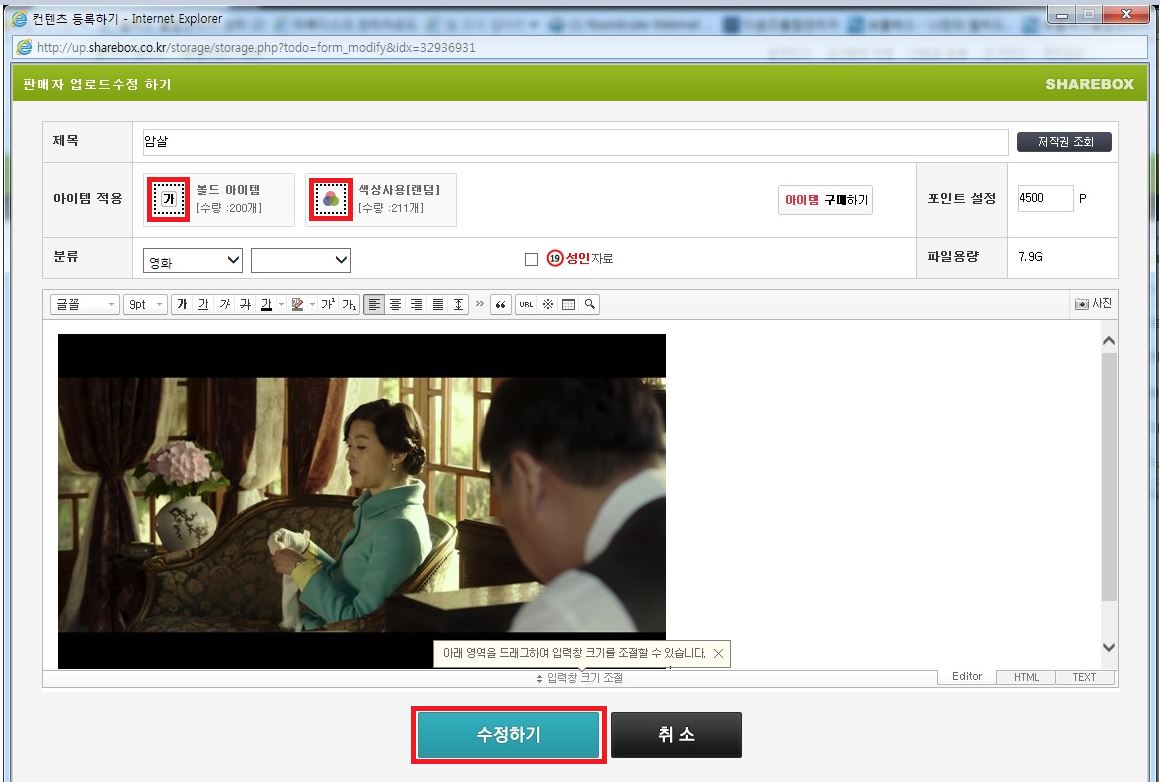Check the 성인자료 adult content checkbox
Screen dimensions: 1160x782
[531, 259]
